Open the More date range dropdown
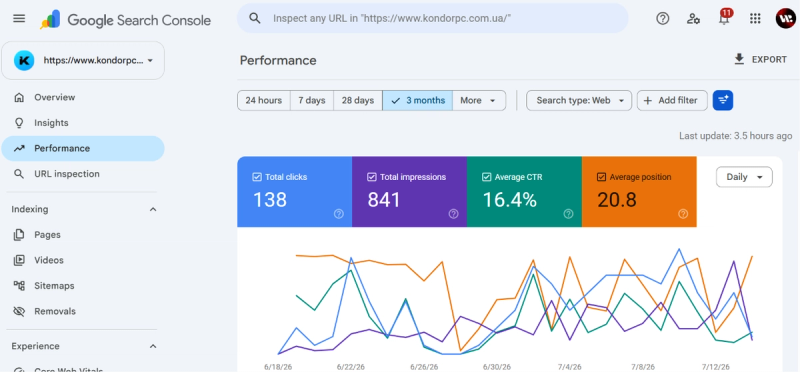The width and height of the screenshot is (800, 372). pos(479,101)
